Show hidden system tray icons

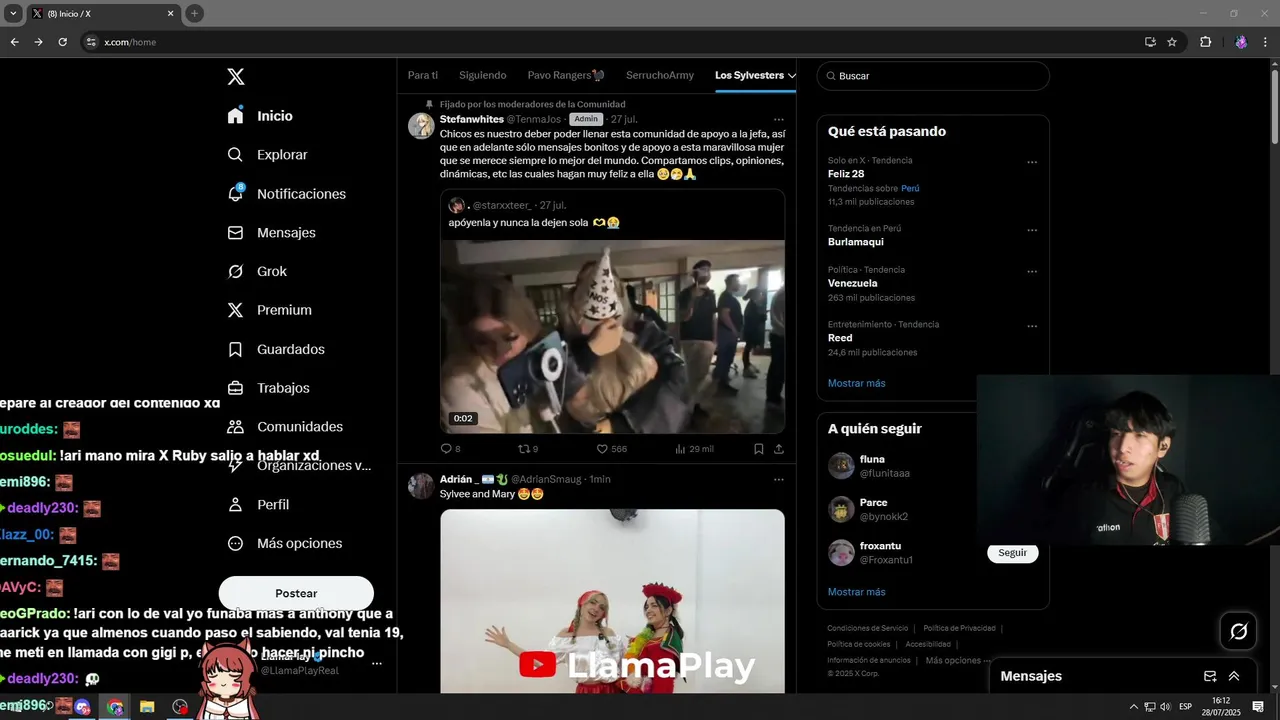pos(1133,707)
